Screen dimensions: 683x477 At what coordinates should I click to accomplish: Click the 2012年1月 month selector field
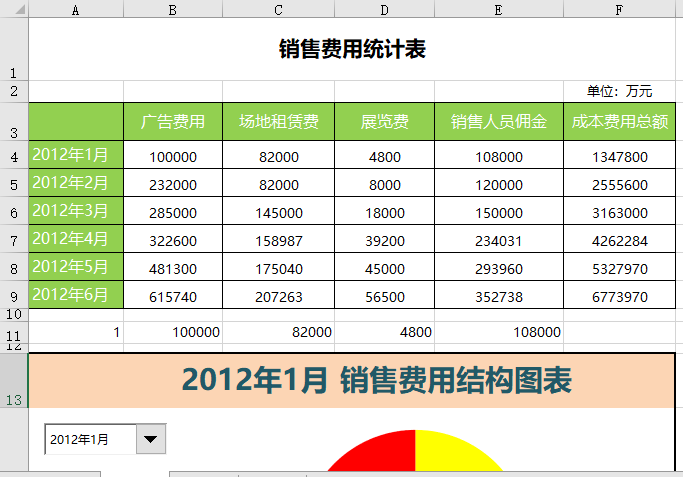(x=90, y=438)
